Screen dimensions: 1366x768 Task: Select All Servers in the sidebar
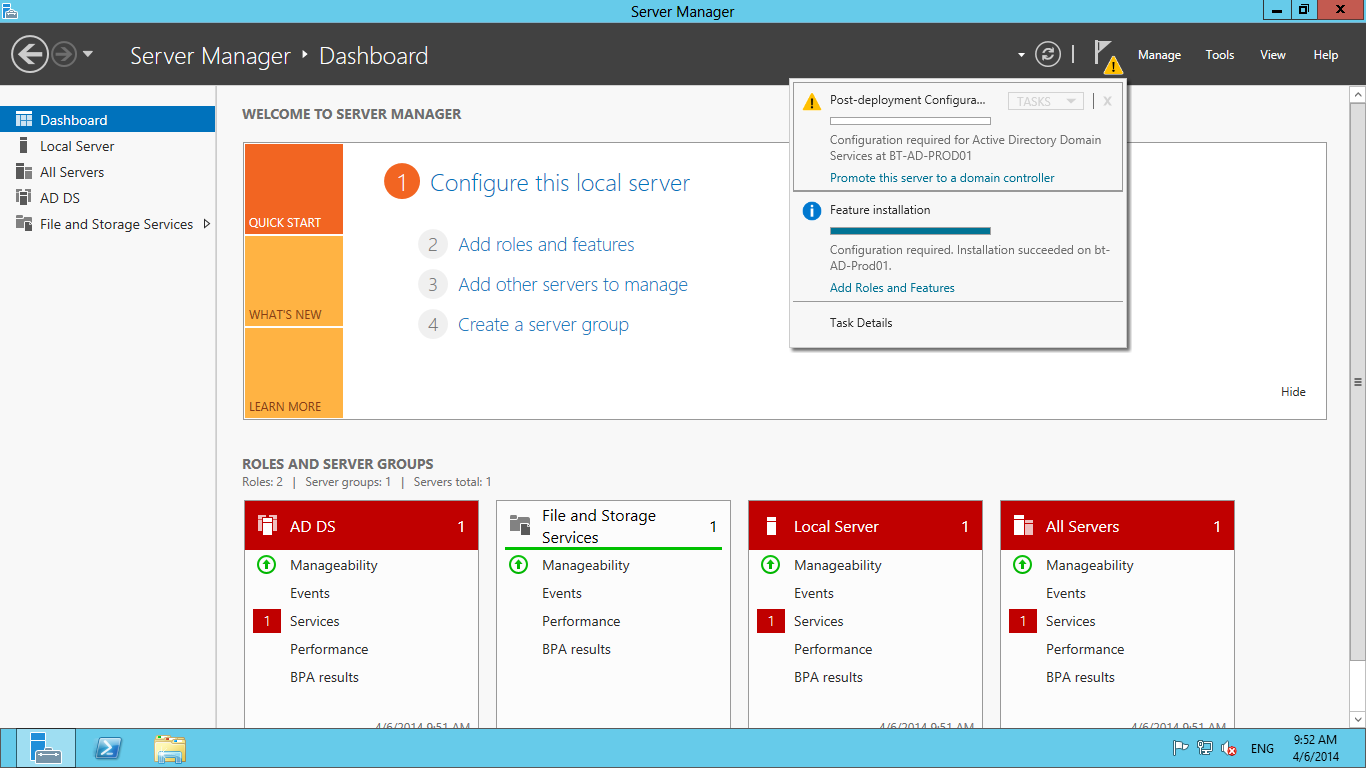coord(107,172)
